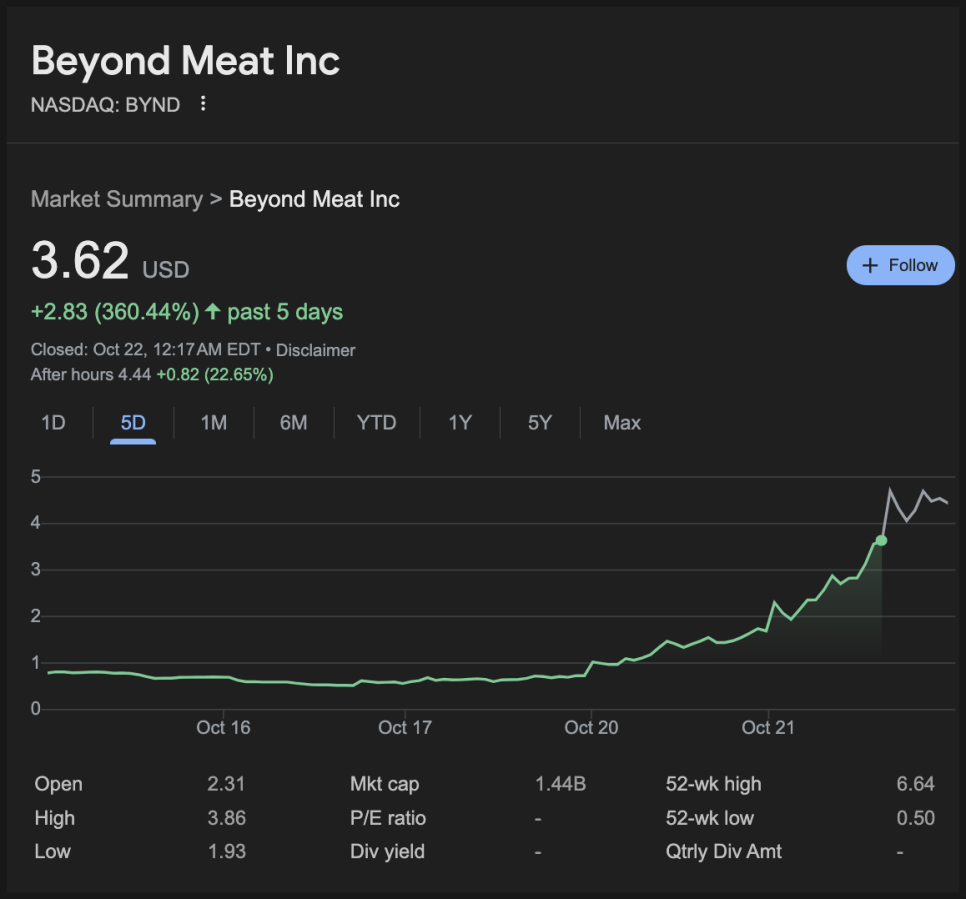
Task: Click the Oct 20 date label on chart axis
Action: tap(591, 727)
